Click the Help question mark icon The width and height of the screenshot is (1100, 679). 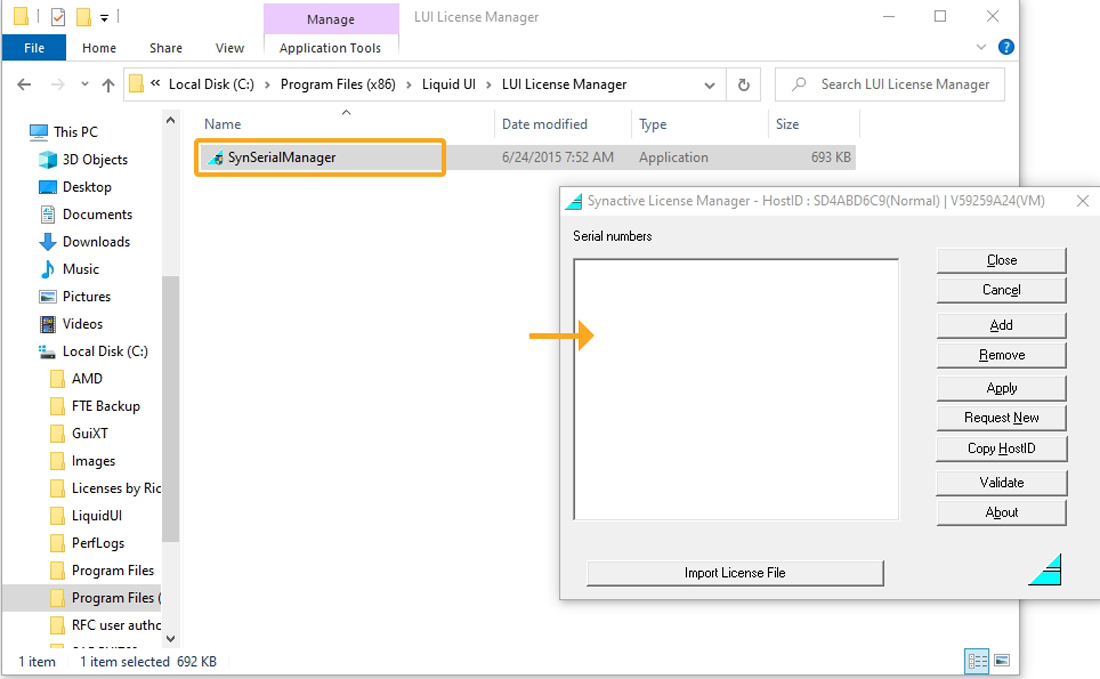pyautogui.click(x=1006, y=47)
